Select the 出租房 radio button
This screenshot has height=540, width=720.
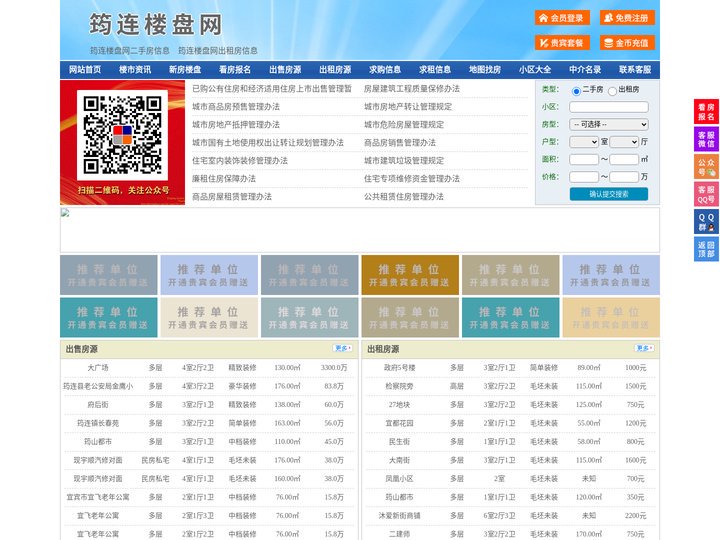pyautogui.click(x=612, y=91)
